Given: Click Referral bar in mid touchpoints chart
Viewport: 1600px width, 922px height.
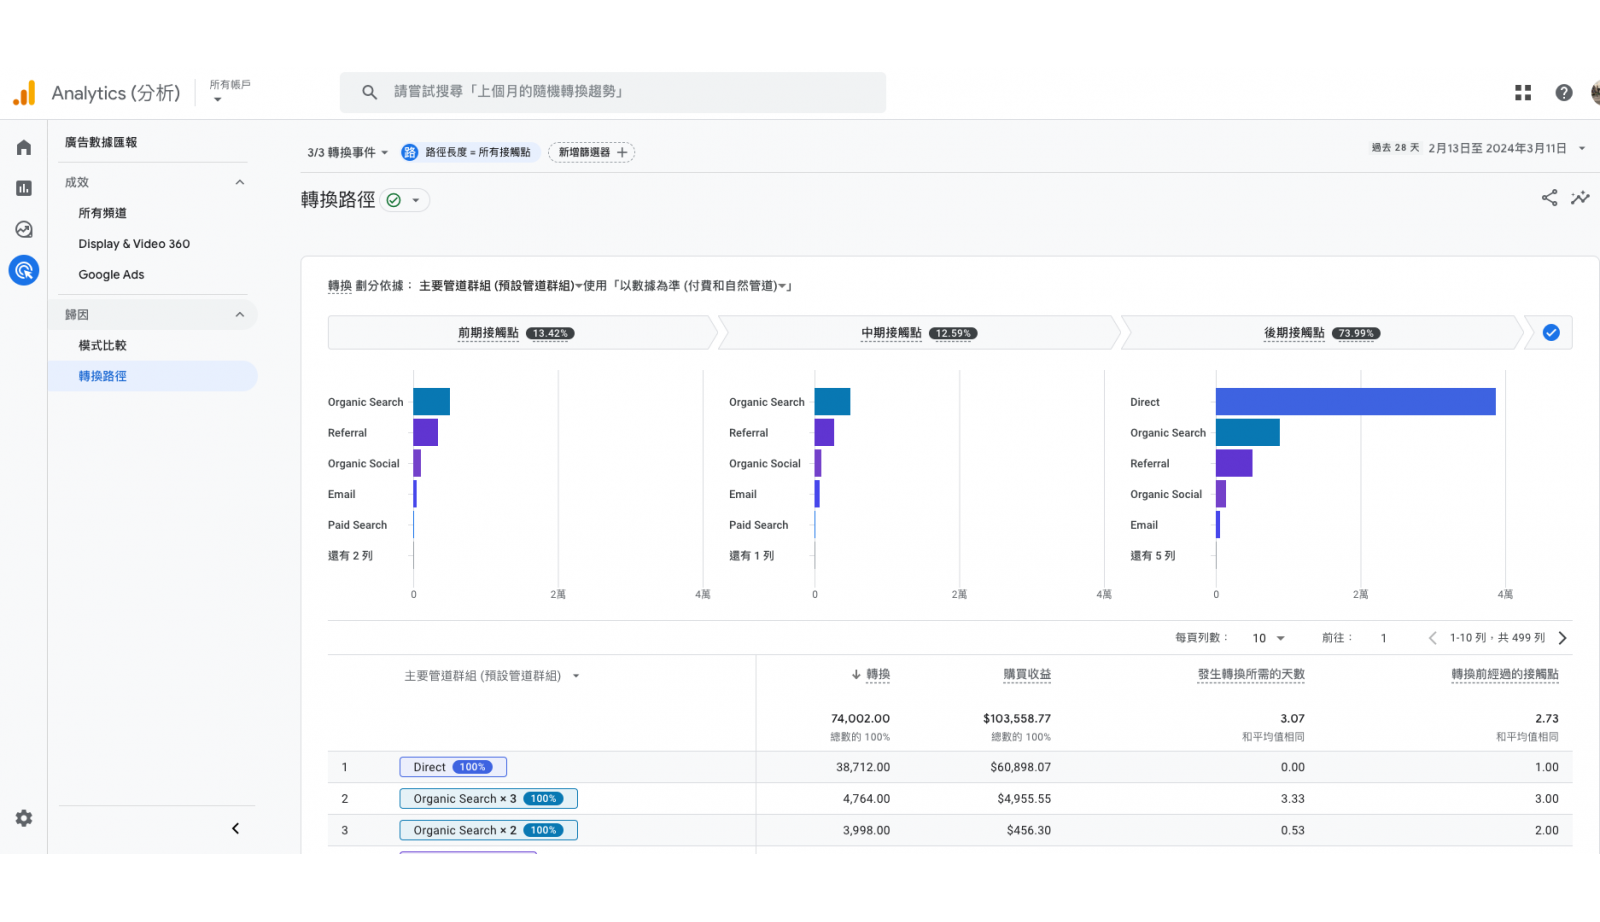Looking at the screenshot, I should (824, 433).
